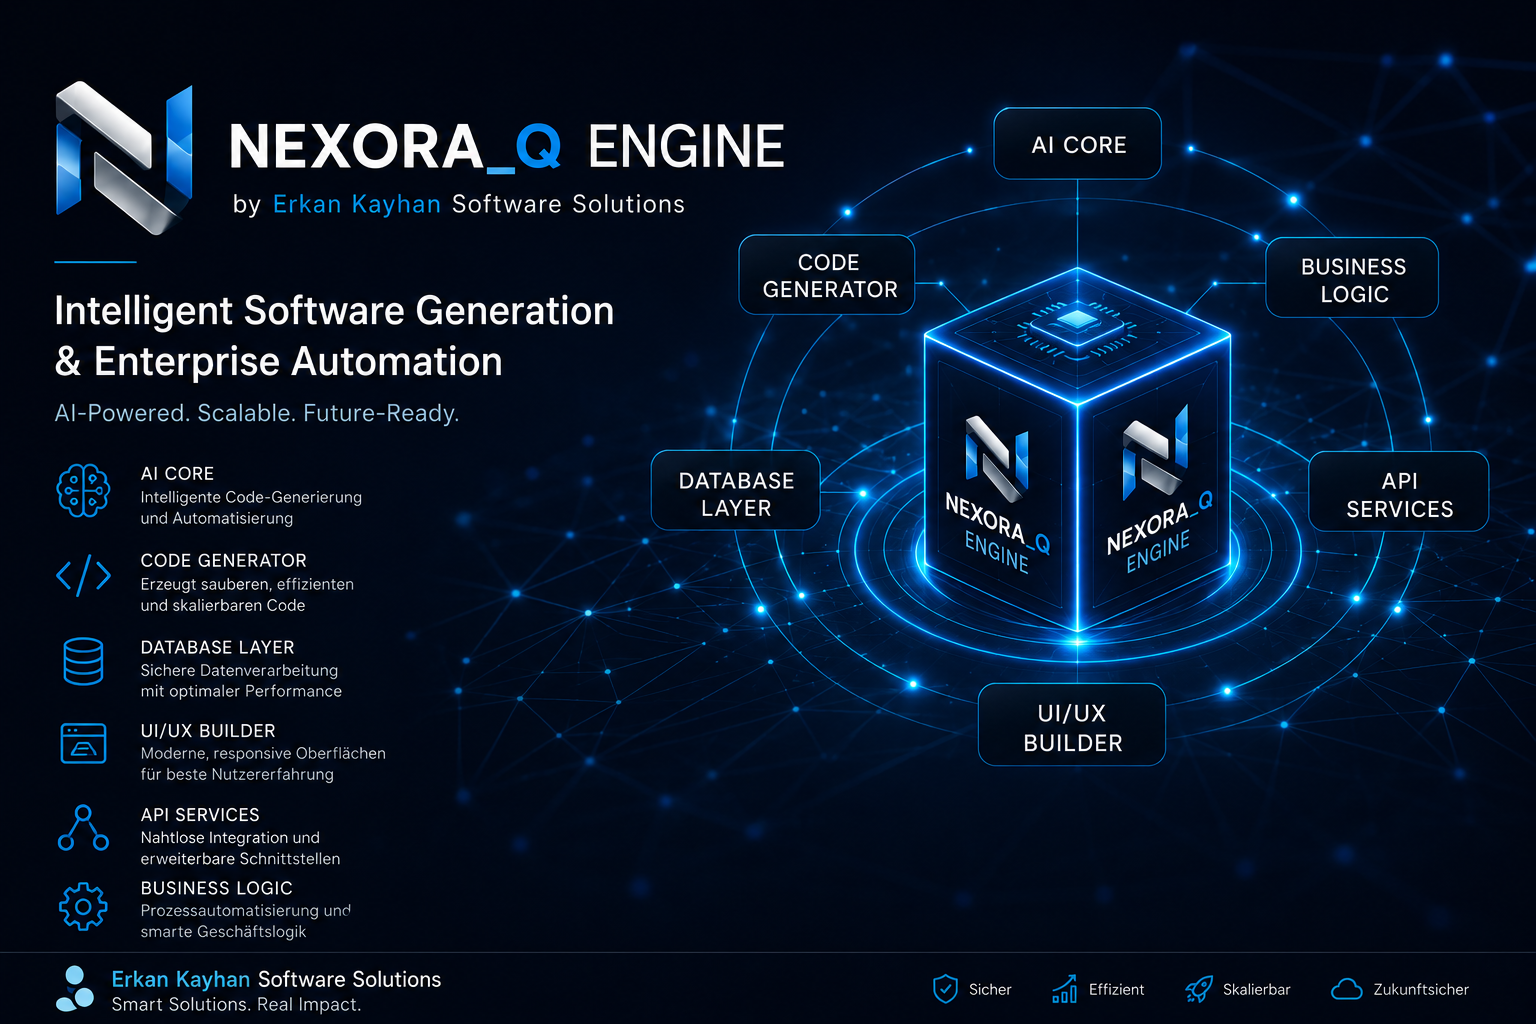Click the Business Logic gear icon
The width and height of the screenshot is (1536, 1024).
click(83, 907)
